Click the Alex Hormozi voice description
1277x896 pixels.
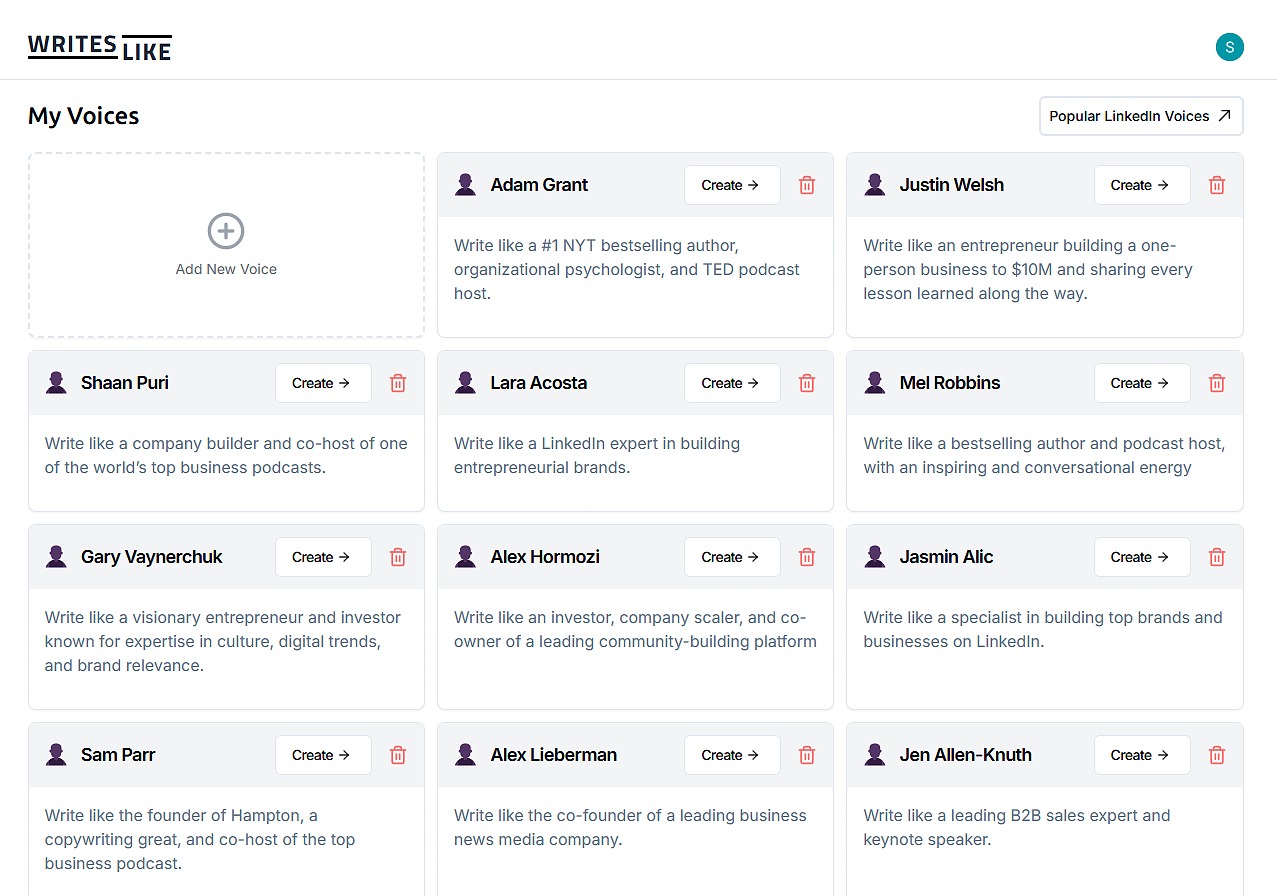635,630
